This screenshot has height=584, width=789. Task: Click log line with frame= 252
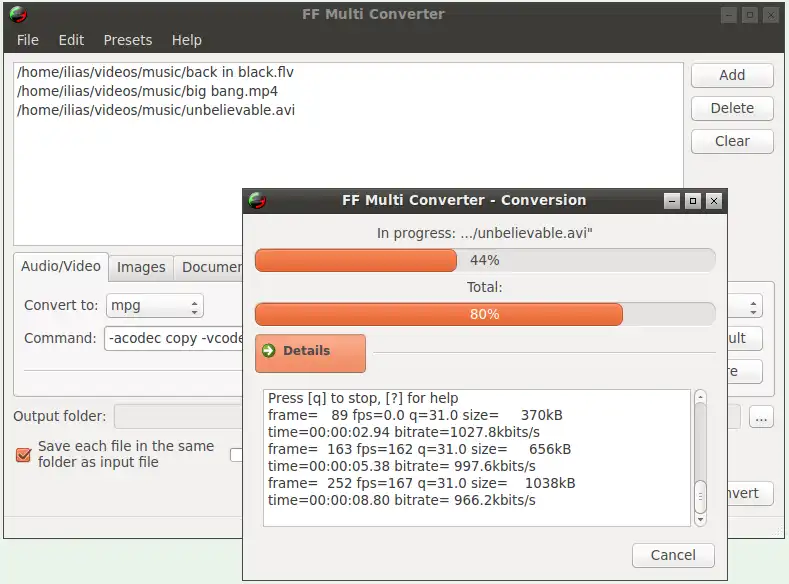point(421,483)
